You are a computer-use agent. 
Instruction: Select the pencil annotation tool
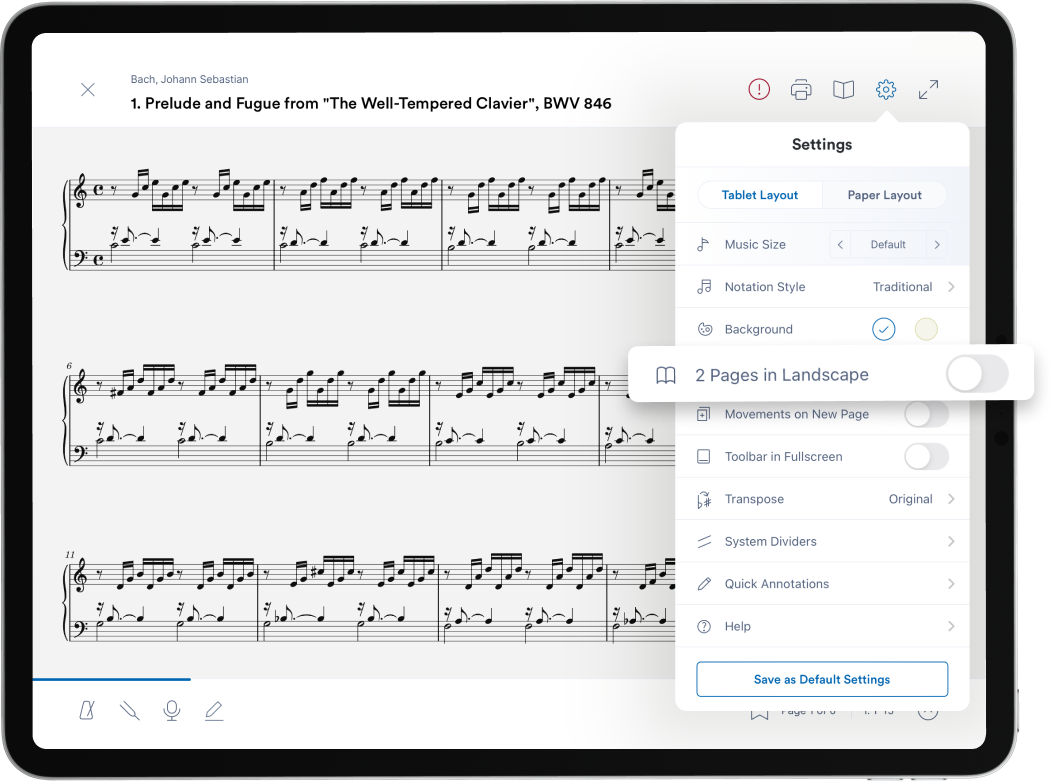click(x=214, y=711)
